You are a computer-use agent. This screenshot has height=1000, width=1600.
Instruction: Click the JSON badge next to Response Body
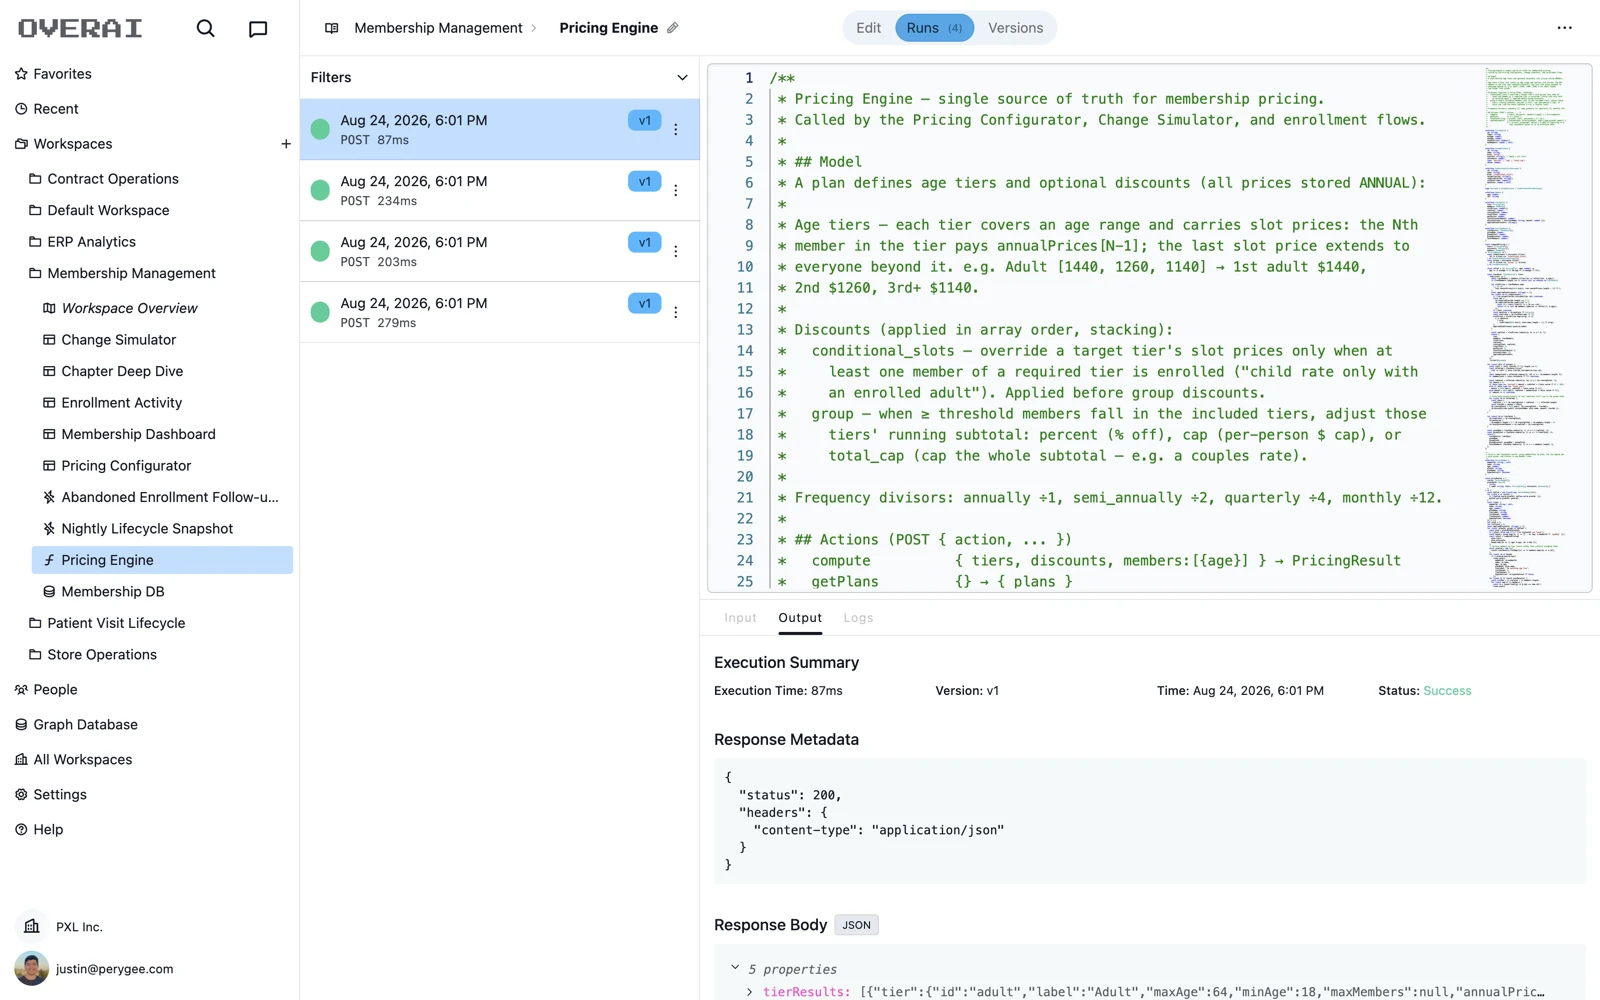point(856,925)
